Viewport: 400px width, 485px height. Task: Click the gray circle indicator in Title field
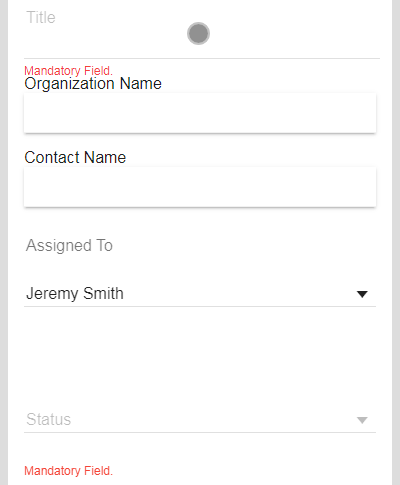[x=198, y=33]
